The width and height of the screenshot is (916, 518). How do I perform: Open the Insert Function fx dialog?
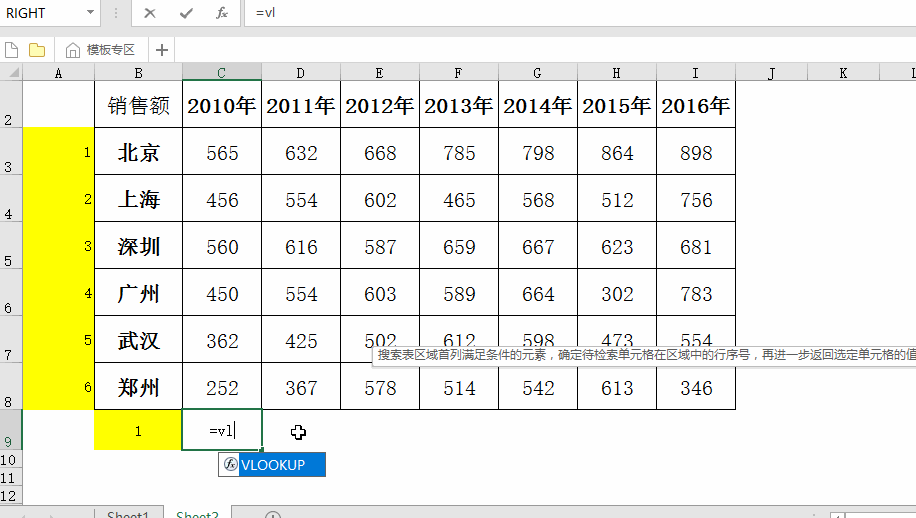point(222,13)
